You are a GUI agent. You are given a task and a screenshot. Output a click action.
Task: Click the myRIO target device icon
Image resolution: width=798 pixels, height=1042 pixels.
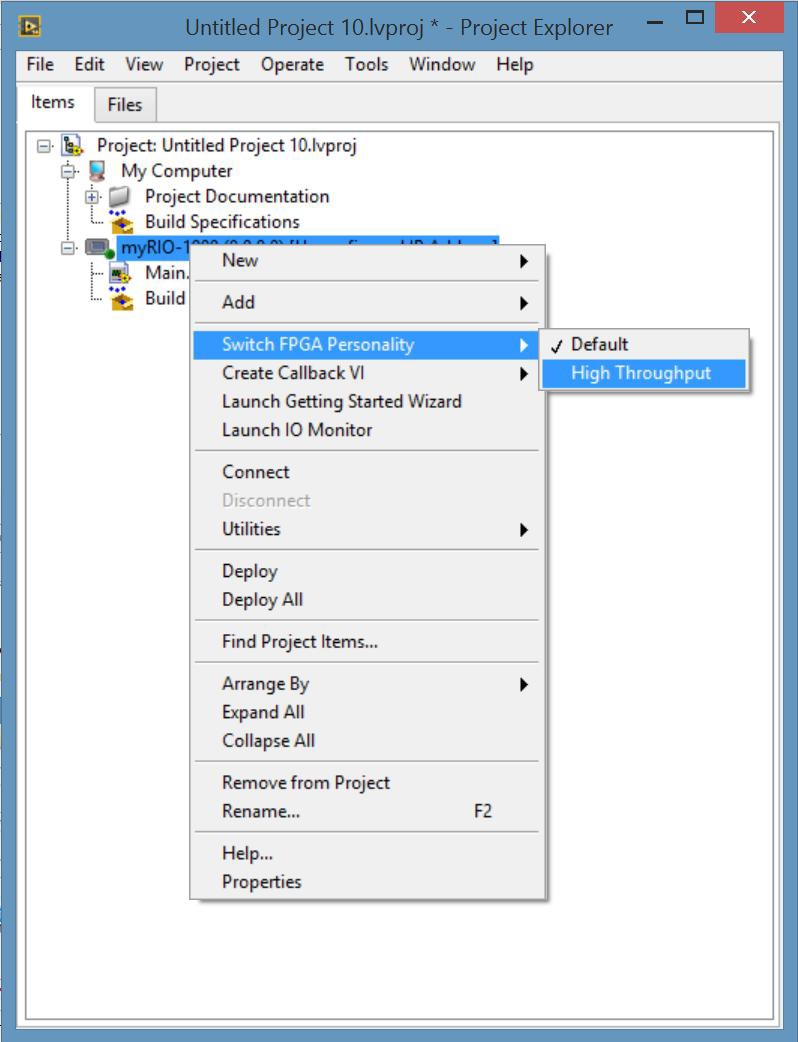point(97,248)
